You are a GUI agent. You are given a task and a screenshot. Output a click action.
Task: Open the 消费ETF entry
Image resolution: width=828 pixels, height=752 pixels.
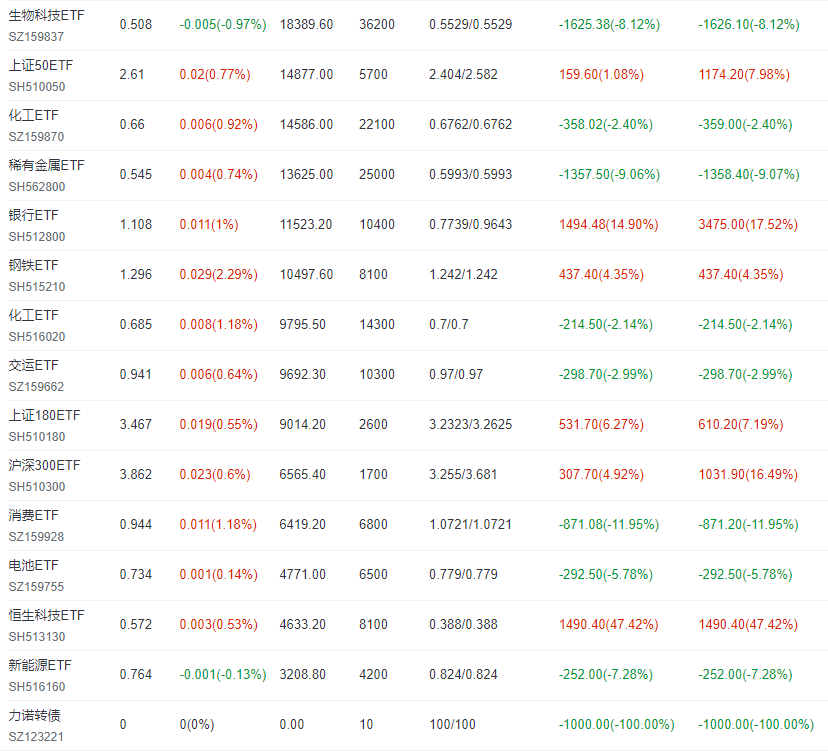(33, 515)
